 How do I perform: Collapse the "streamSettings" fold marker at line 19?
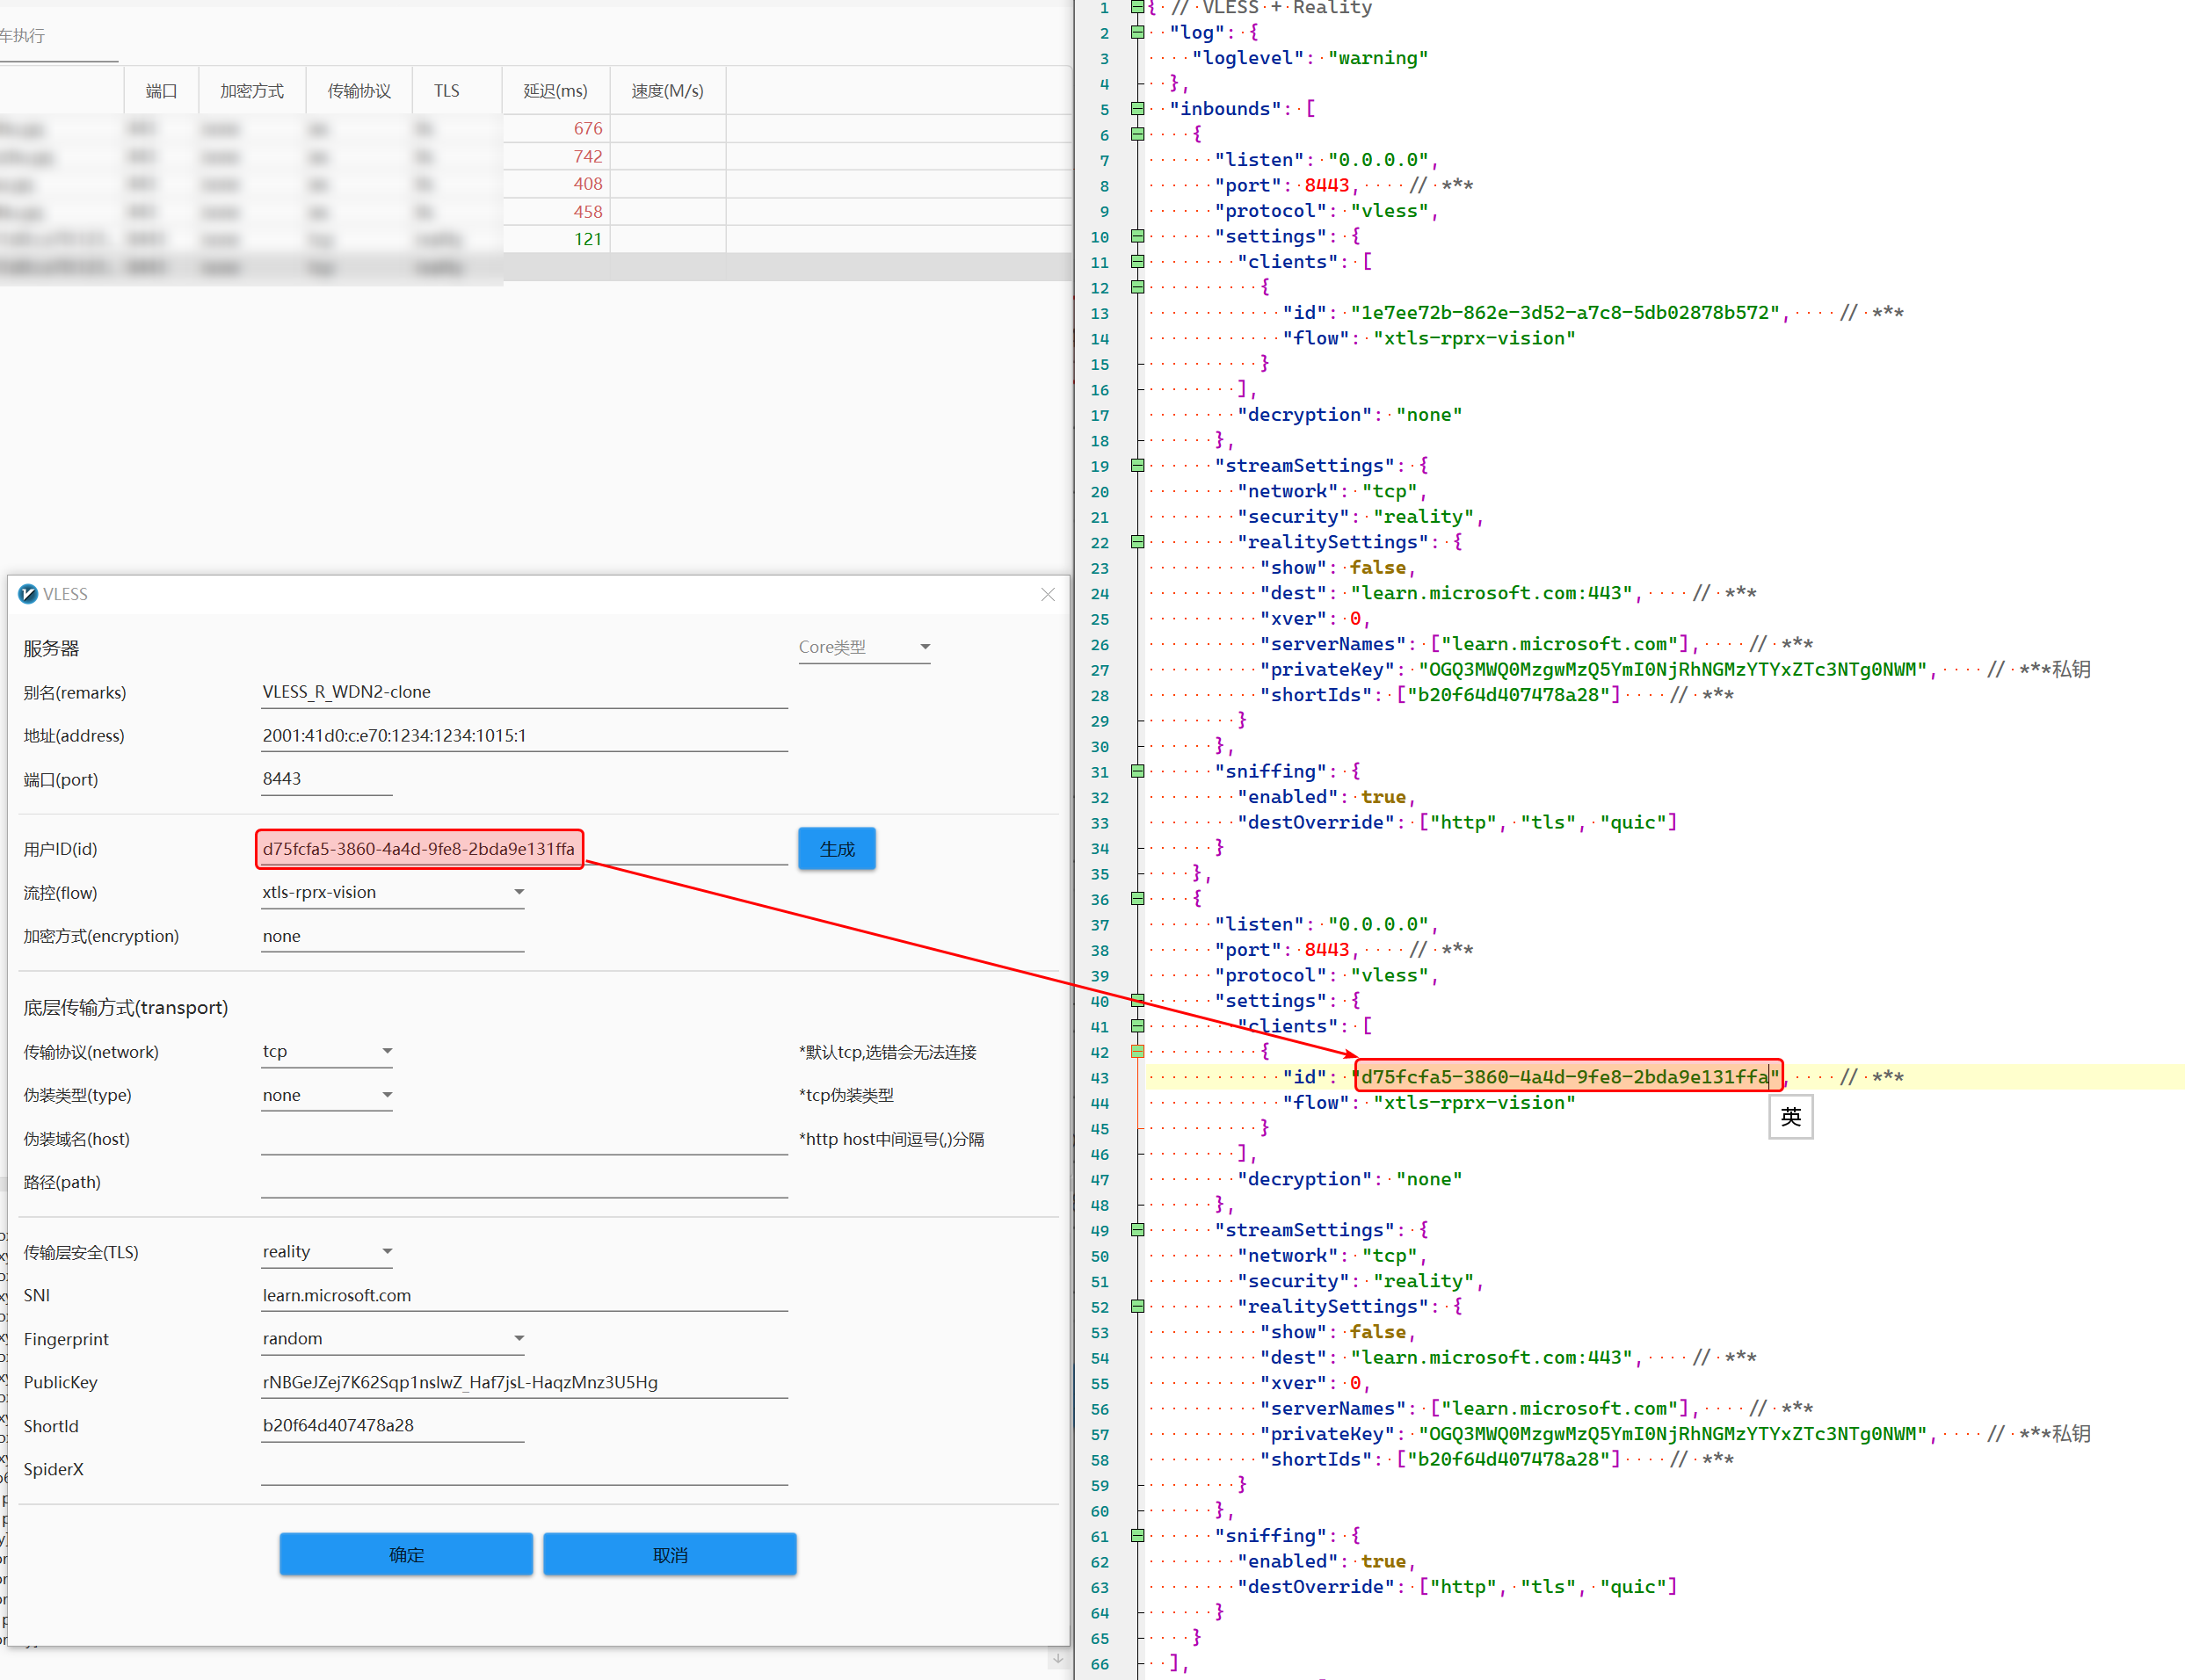tap(1137, 465)
